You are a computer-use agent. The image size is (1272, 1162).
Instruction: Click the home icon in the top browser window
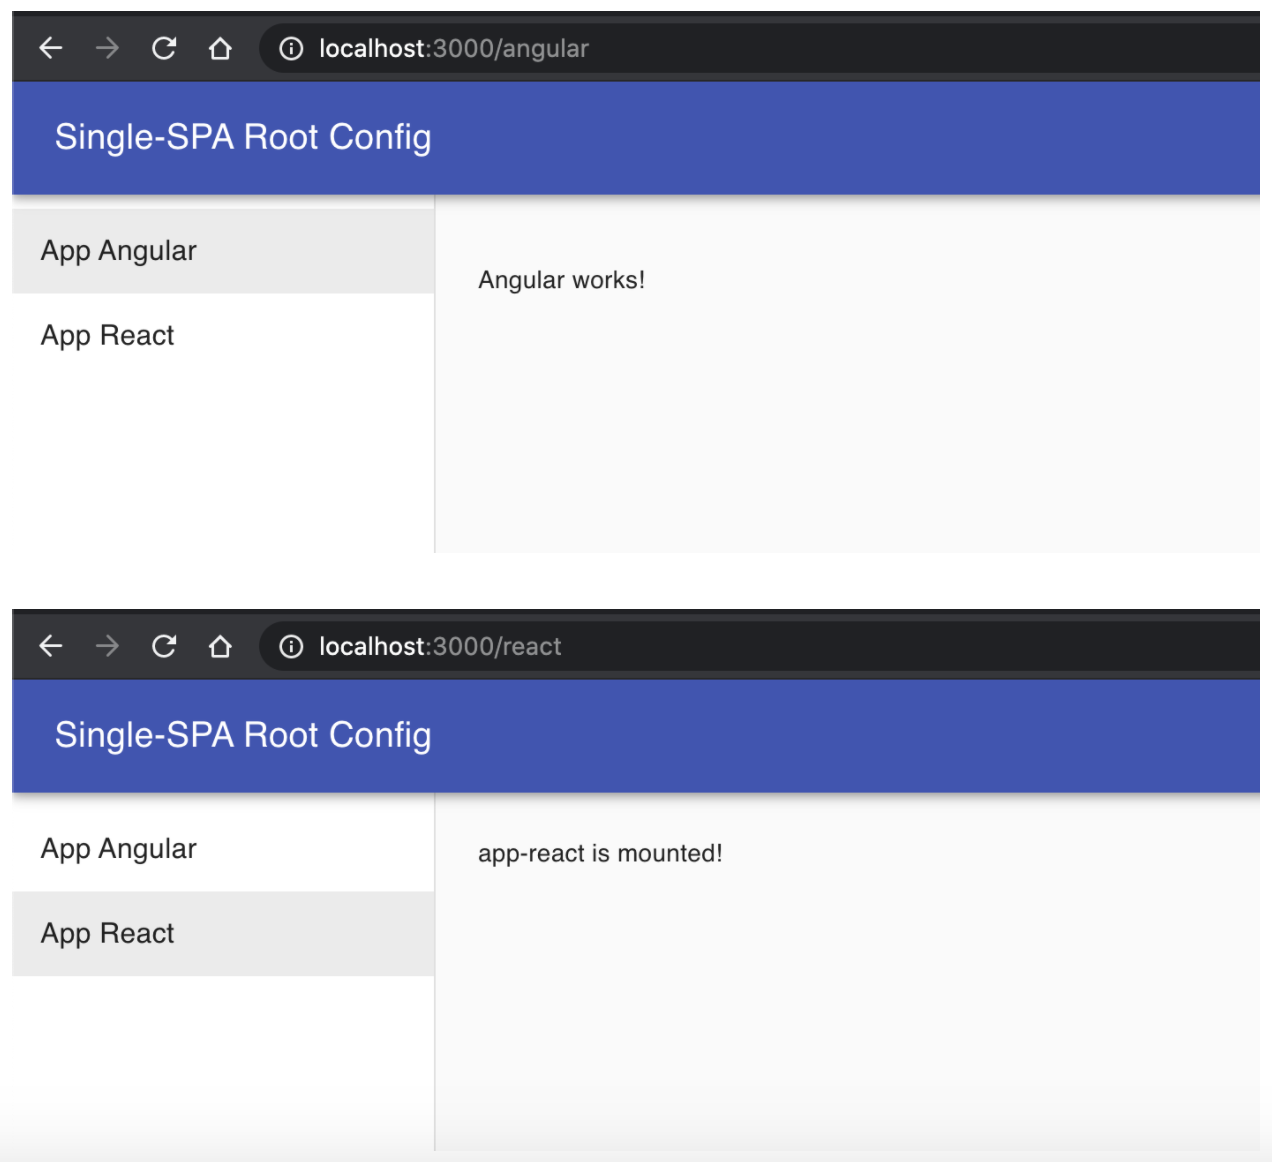(x=219, y=47)
